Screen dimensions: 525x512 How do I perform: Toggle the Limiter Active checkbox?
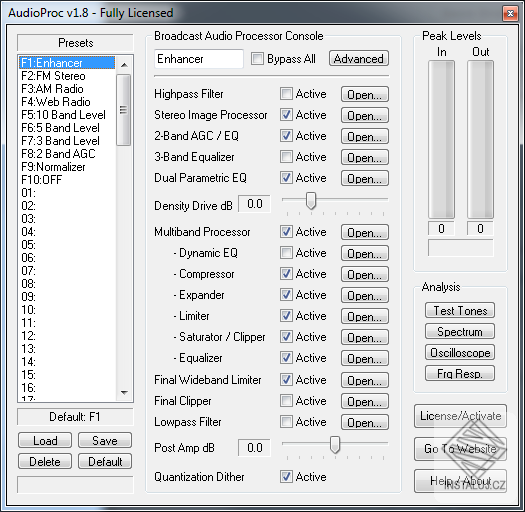point(286,316)
